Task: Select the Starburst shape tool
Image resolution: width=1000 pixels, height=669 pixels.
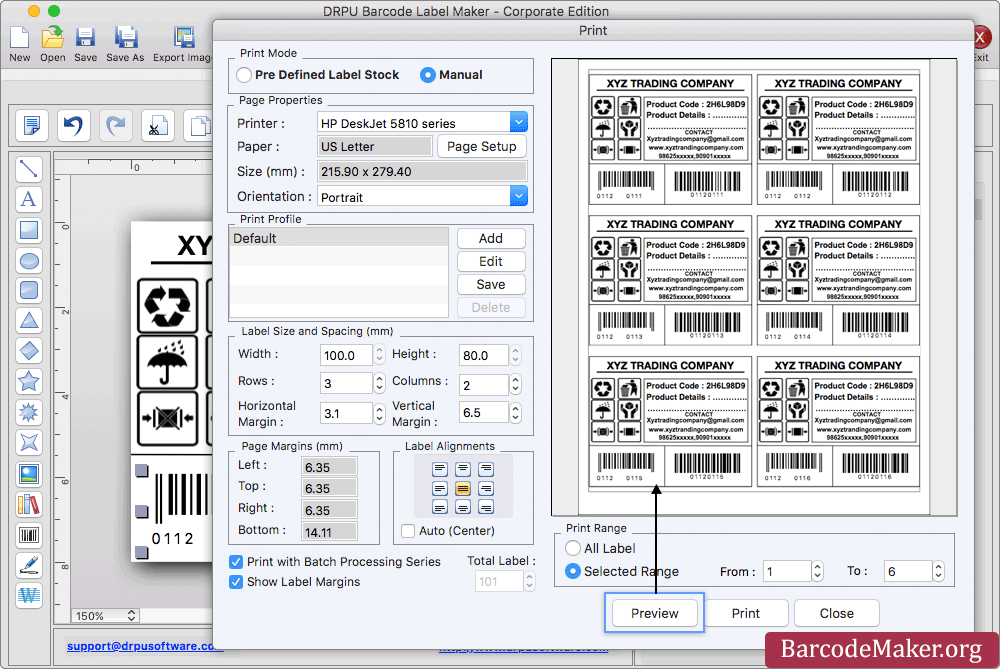Action: [x=29, y=412]
